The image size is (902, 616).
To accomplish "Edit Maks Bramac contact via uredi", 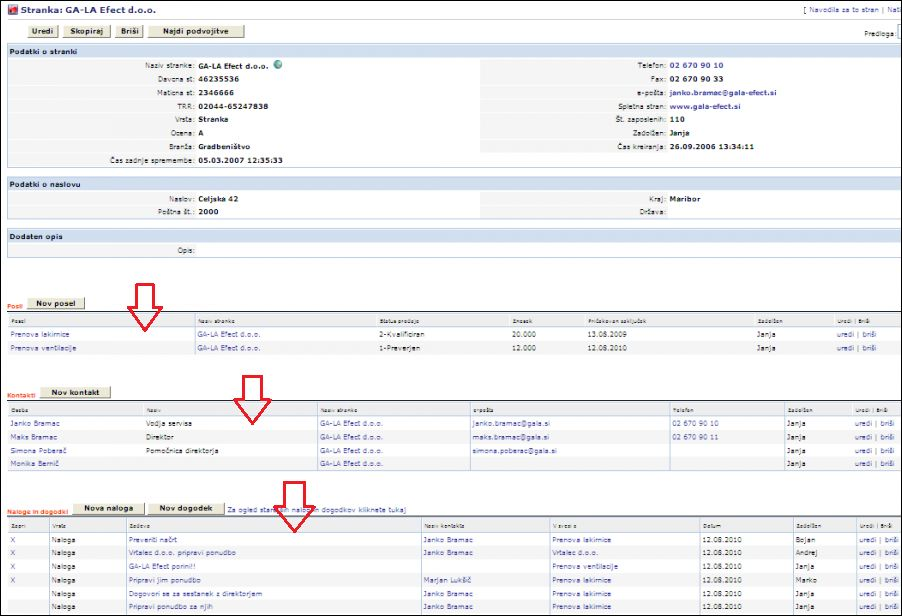I will (x=864, y=437).
